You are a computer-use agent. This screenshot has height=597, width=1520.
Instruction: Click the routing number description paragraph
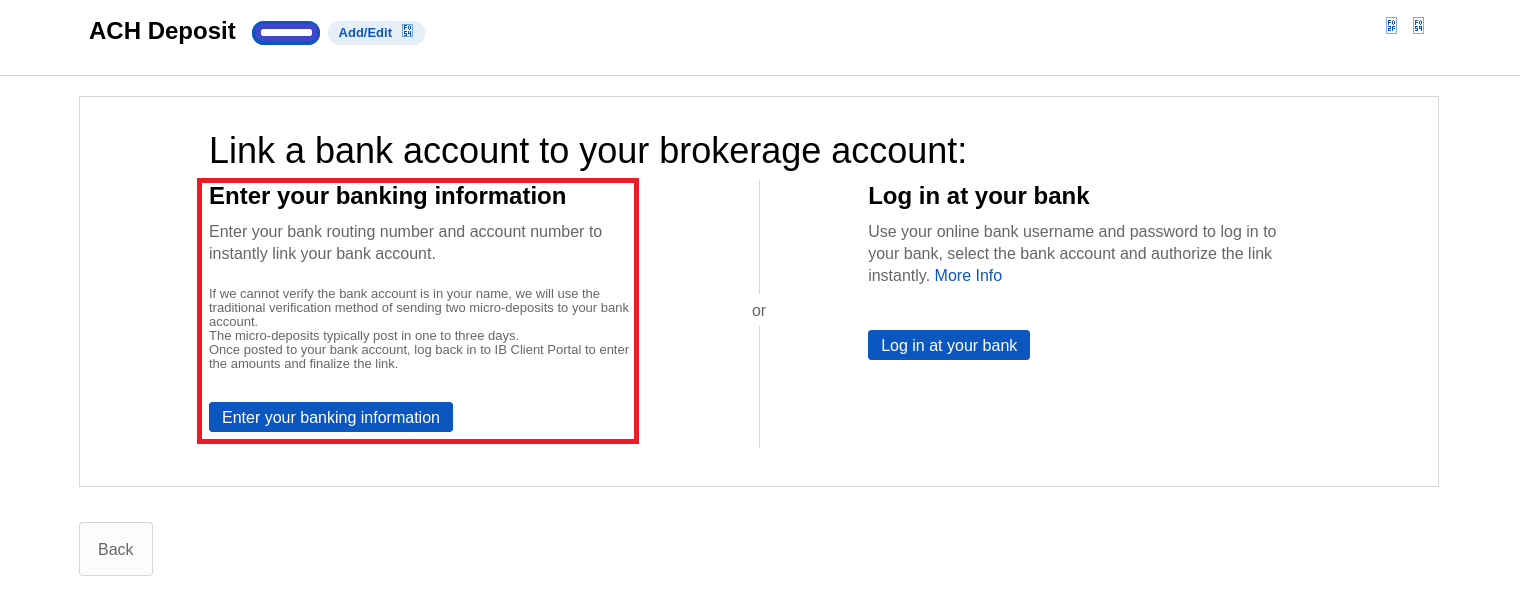406,242
